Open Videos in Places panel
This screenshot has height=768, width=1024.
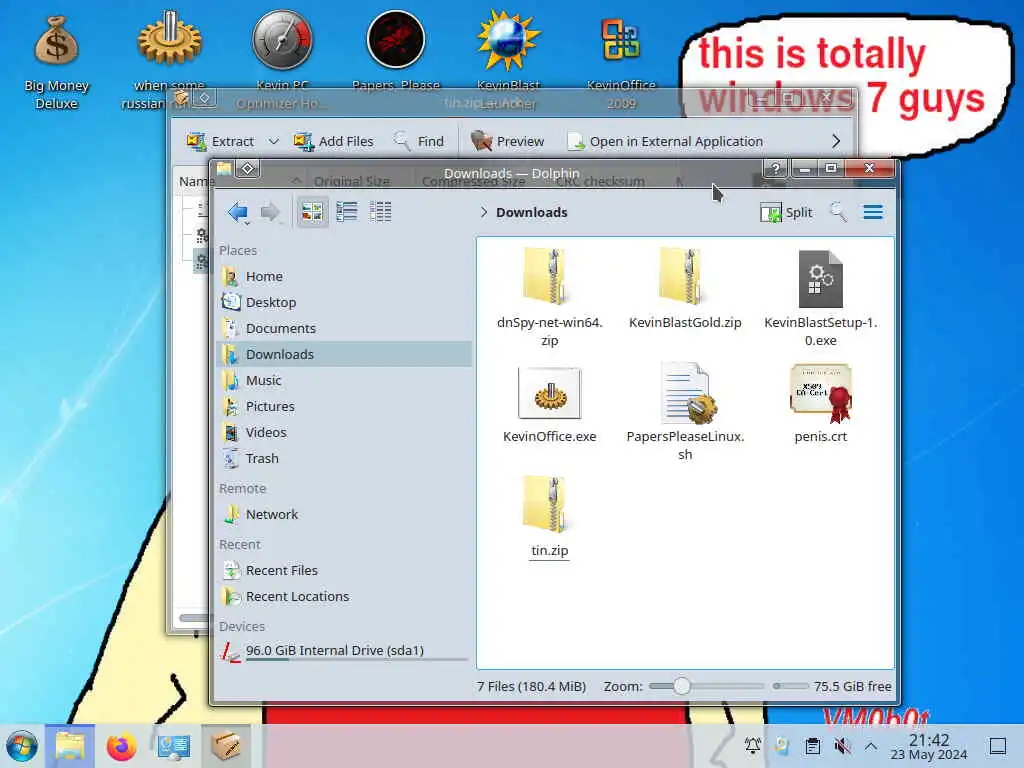344,432
